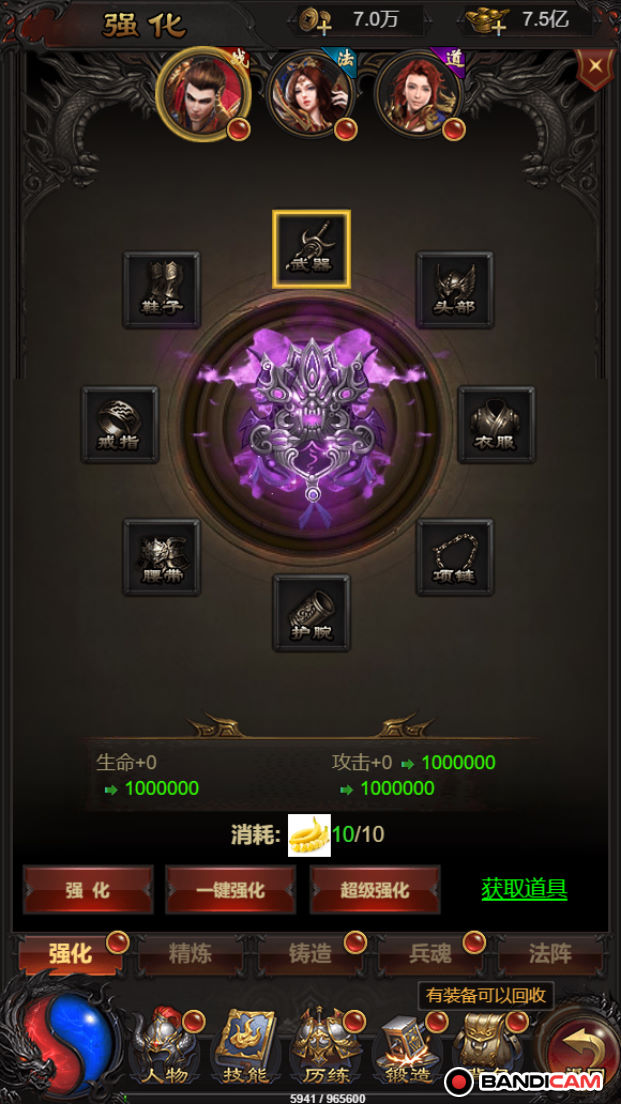This screenshot has width=621, height=1104.
Task: Select the 鞋子 boots slot icon
Action: (162, 290)
